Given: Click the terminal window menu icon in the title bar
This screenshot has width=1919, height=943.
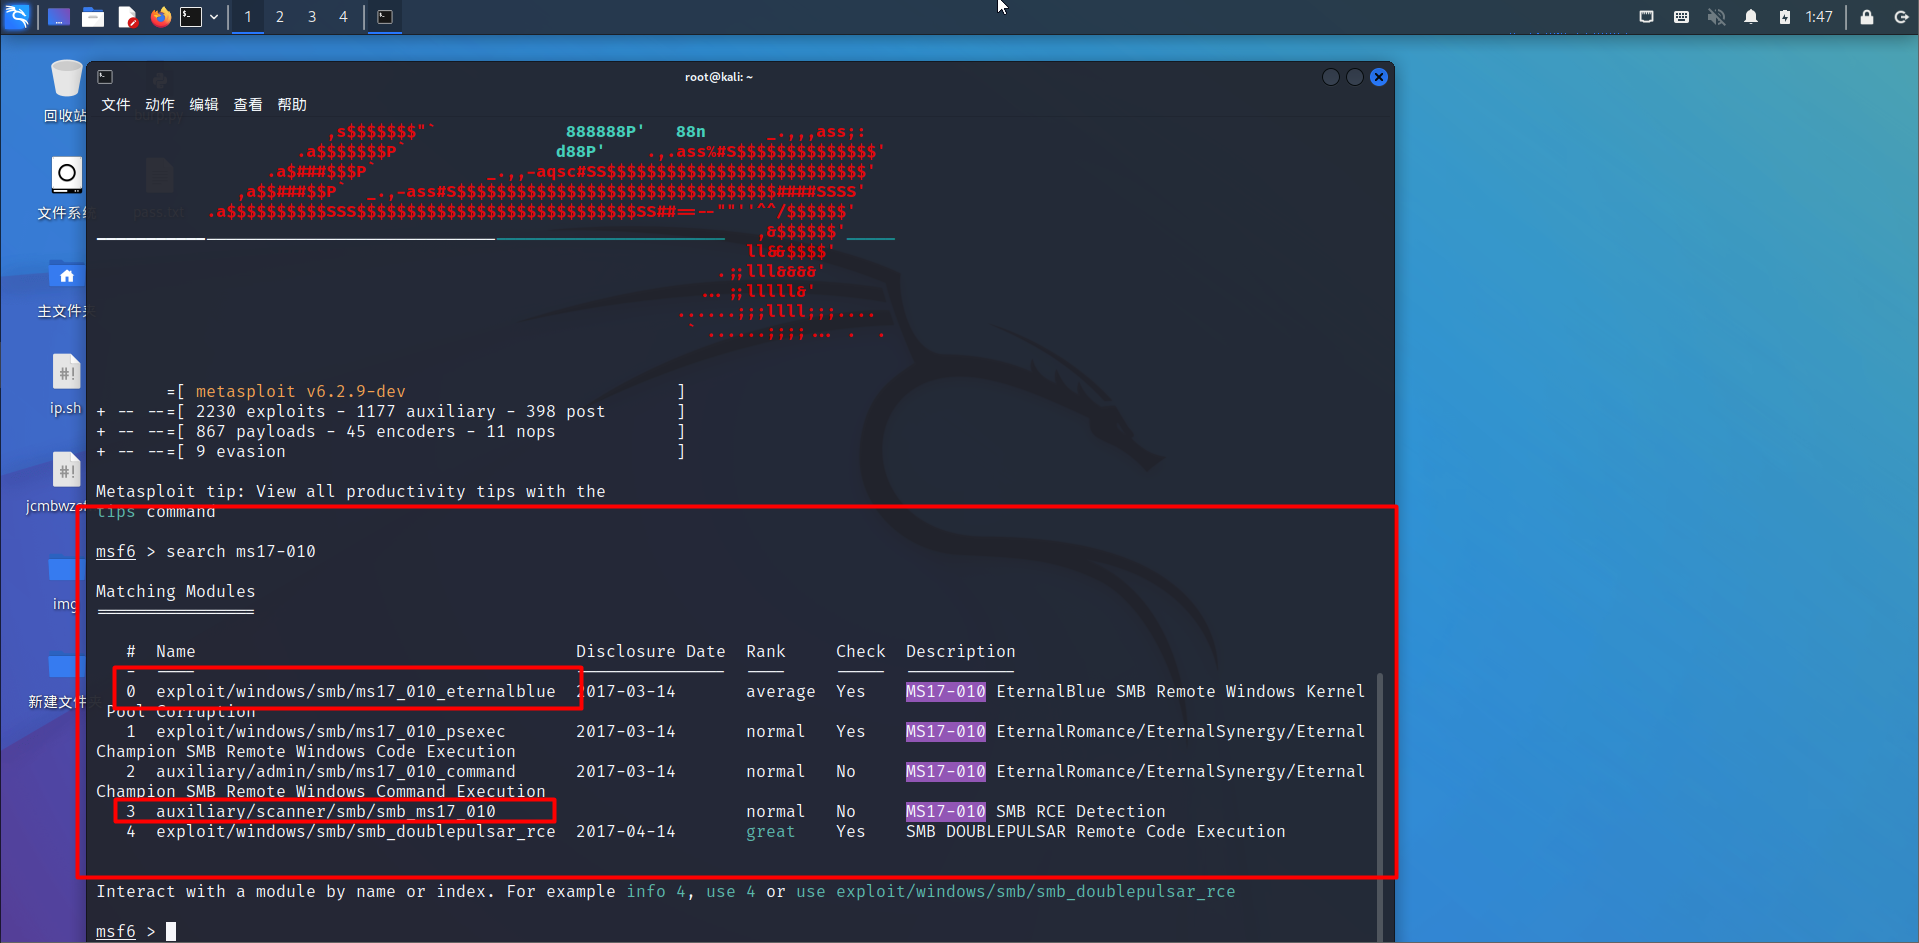Looking at the screenshot, I should [105, 77].
